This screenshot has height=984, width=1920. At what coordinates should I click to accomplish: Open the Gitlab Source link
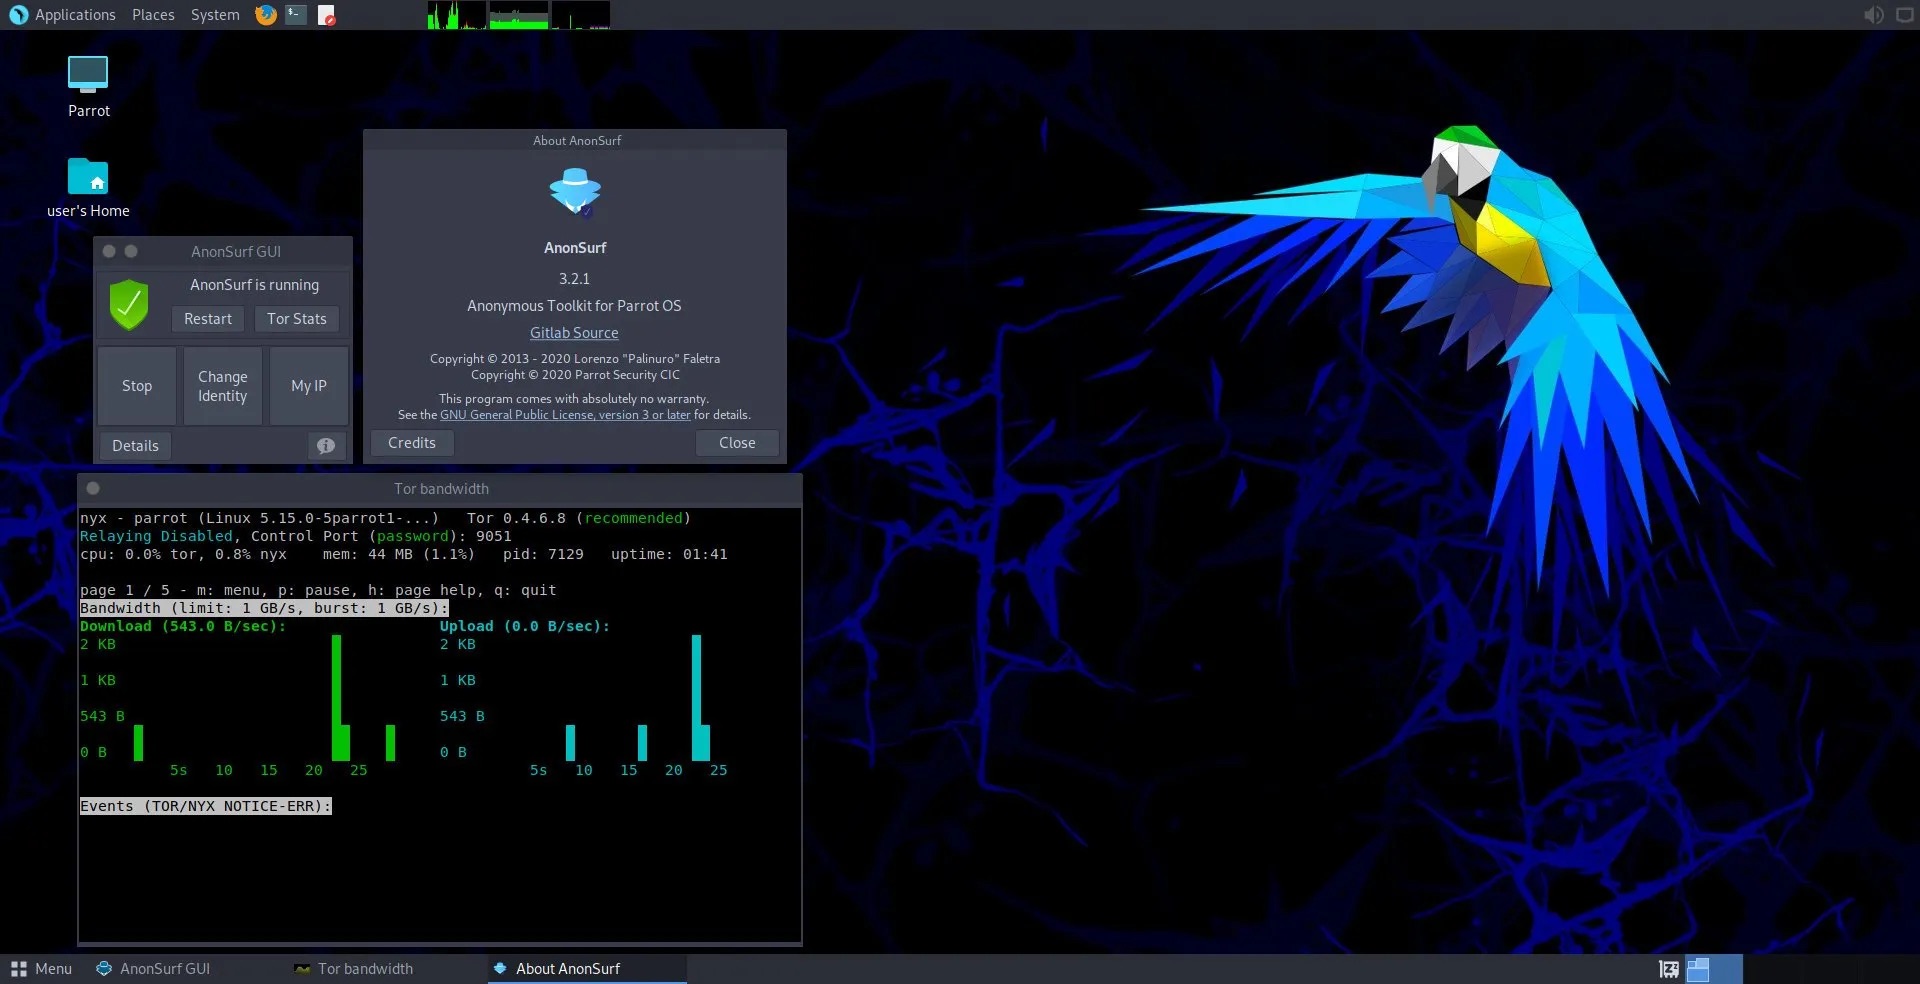tap(574, 332)
